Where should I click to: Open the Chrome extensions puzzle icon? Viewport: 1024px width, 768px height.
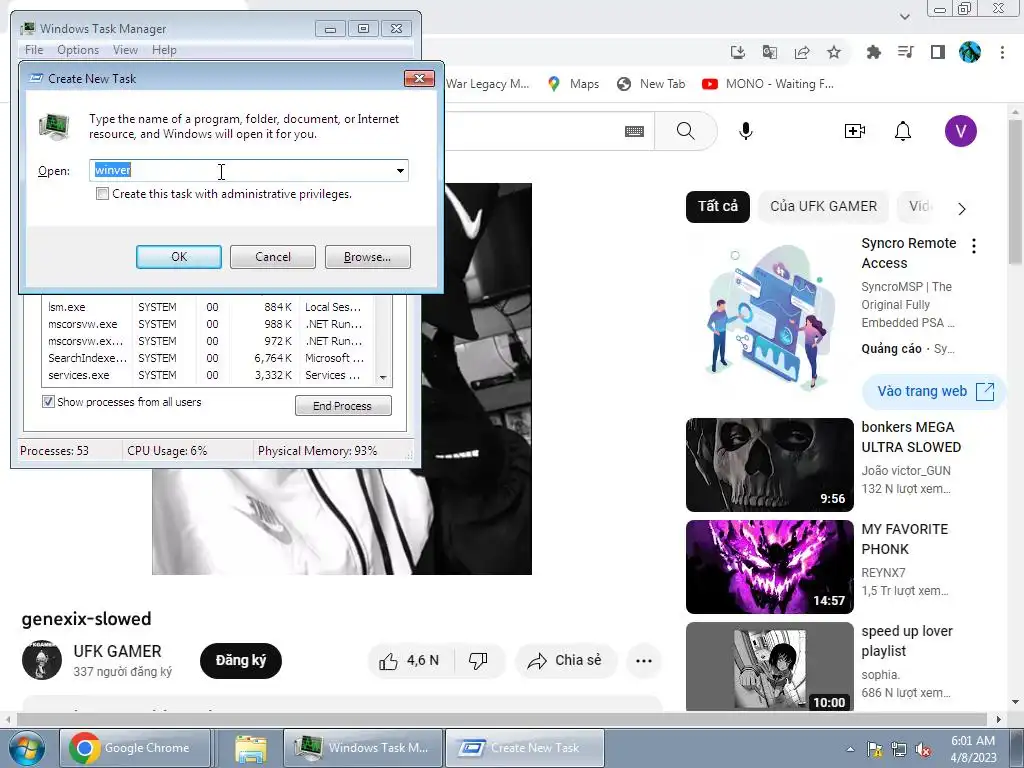(x=873, y=52)
